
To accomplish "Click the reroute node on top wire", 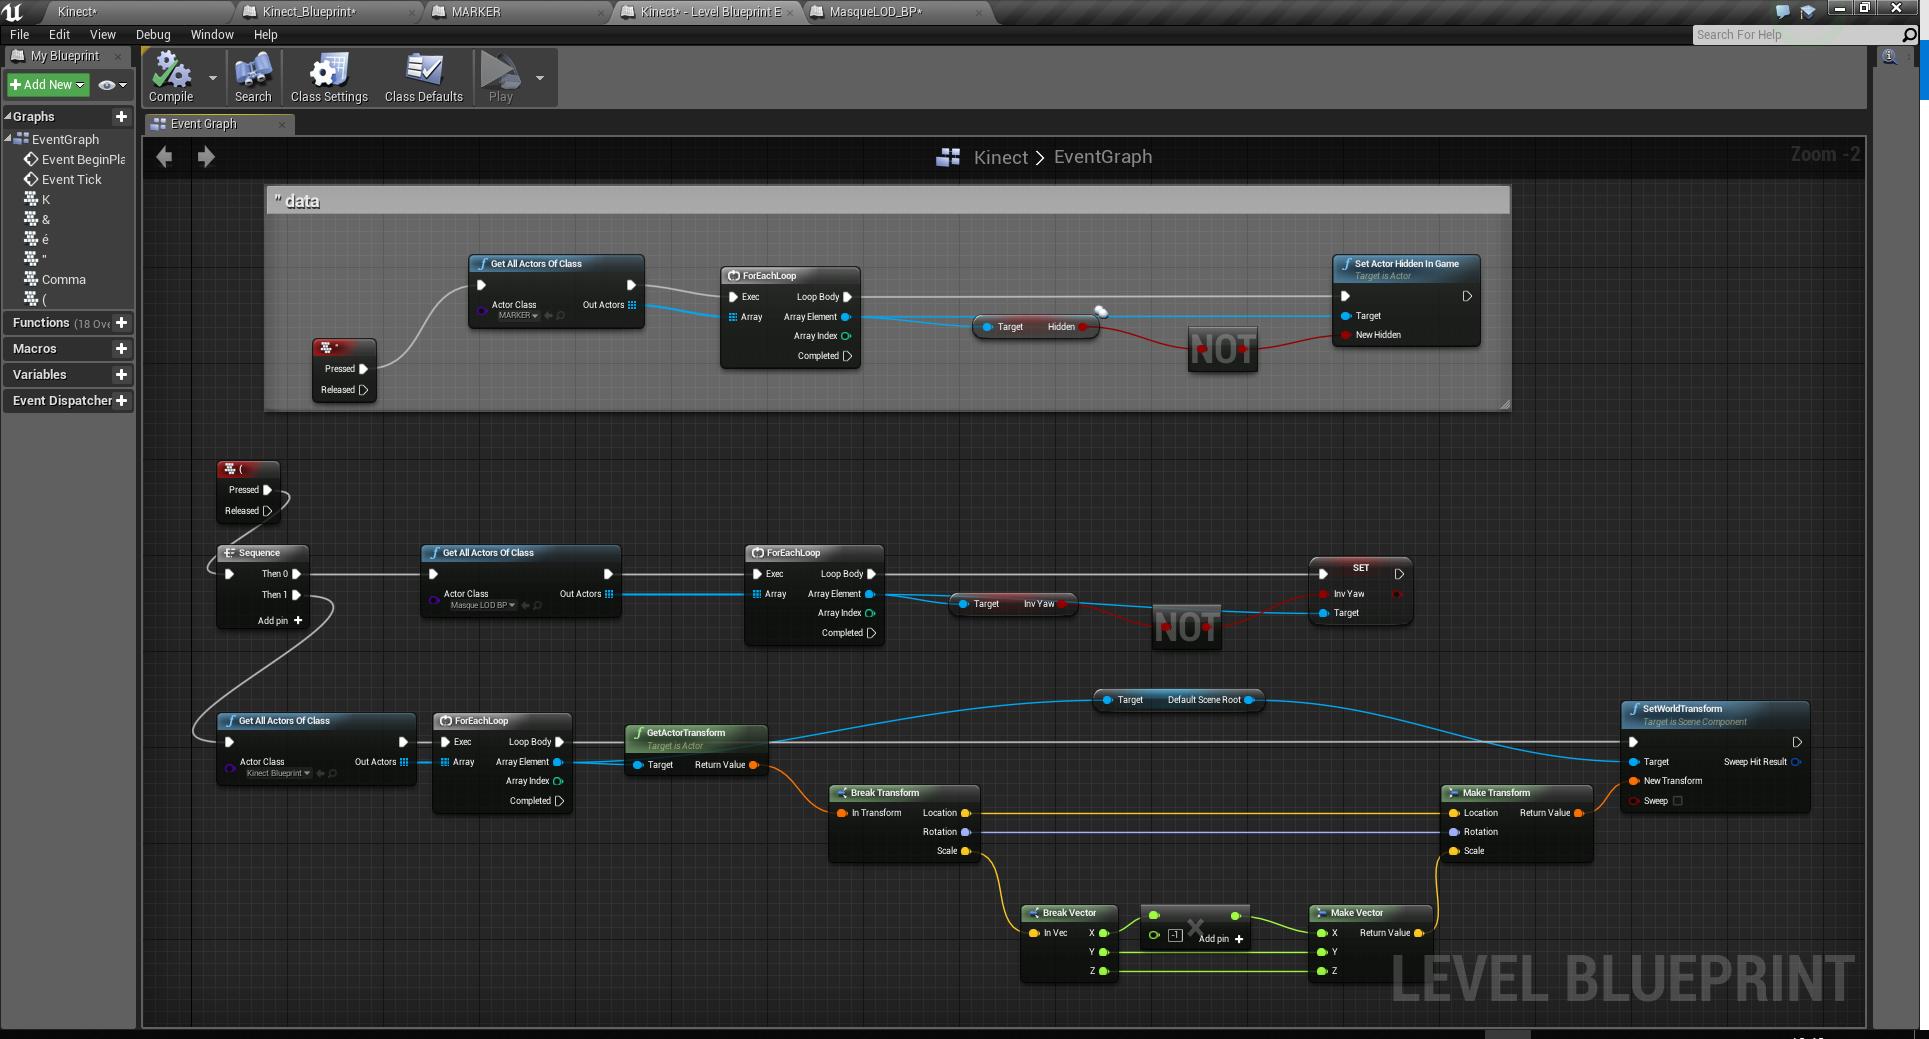I will pyautogui.click(x=1100, y=312).
